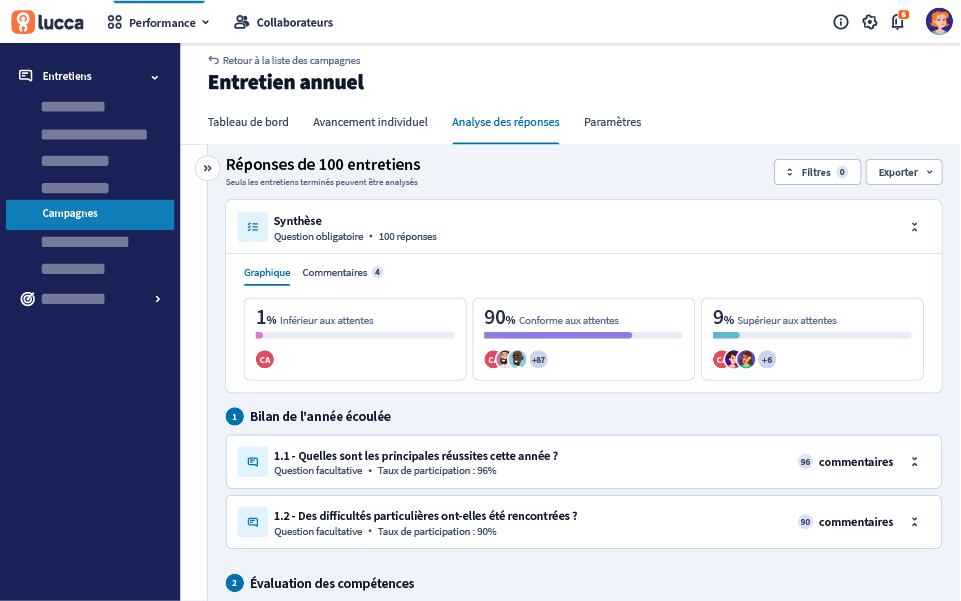Click the Évaluation des compétences heading
Screen dimensions: 961x601
(332, 583)
